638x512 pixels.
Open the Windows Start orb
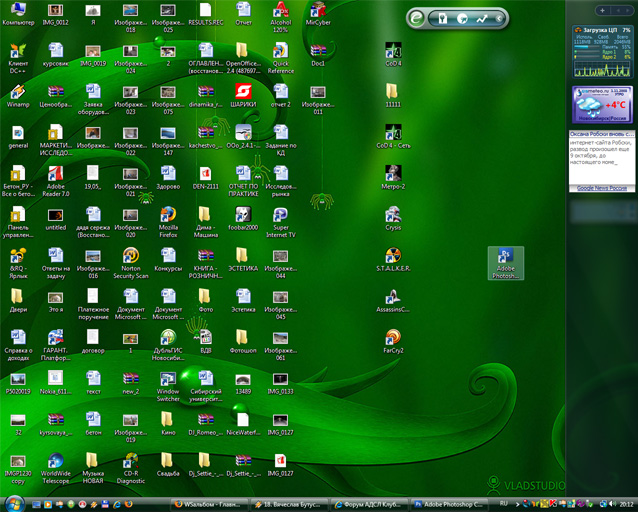point(15,503)
